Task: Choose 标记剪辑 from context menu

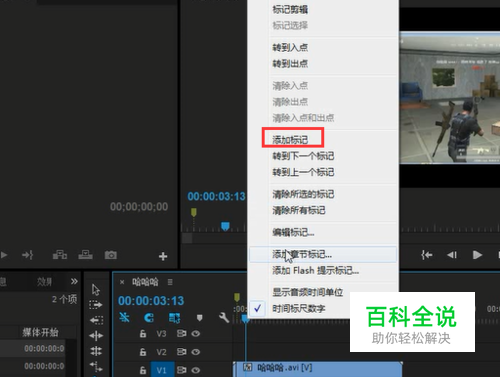Action: 290,10
